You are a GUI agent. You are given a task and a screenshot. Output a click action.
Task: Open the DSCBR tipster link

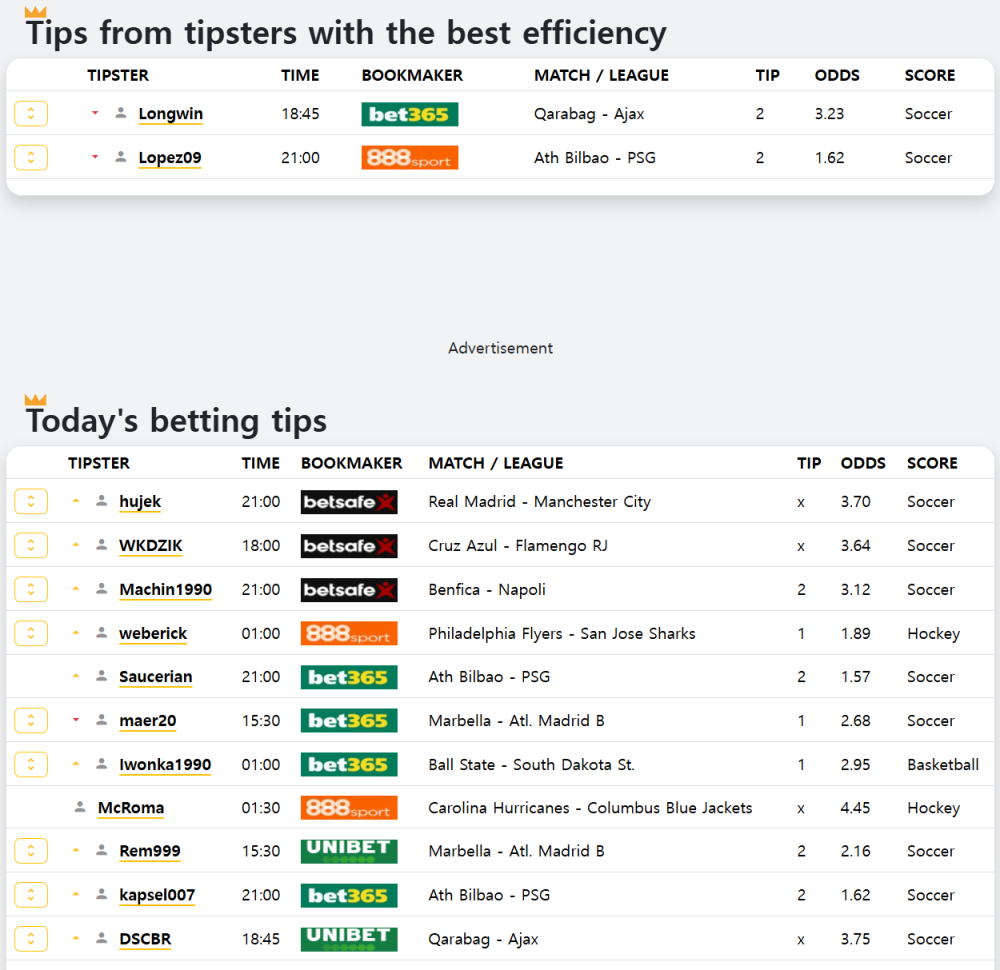tap(145, 939)
